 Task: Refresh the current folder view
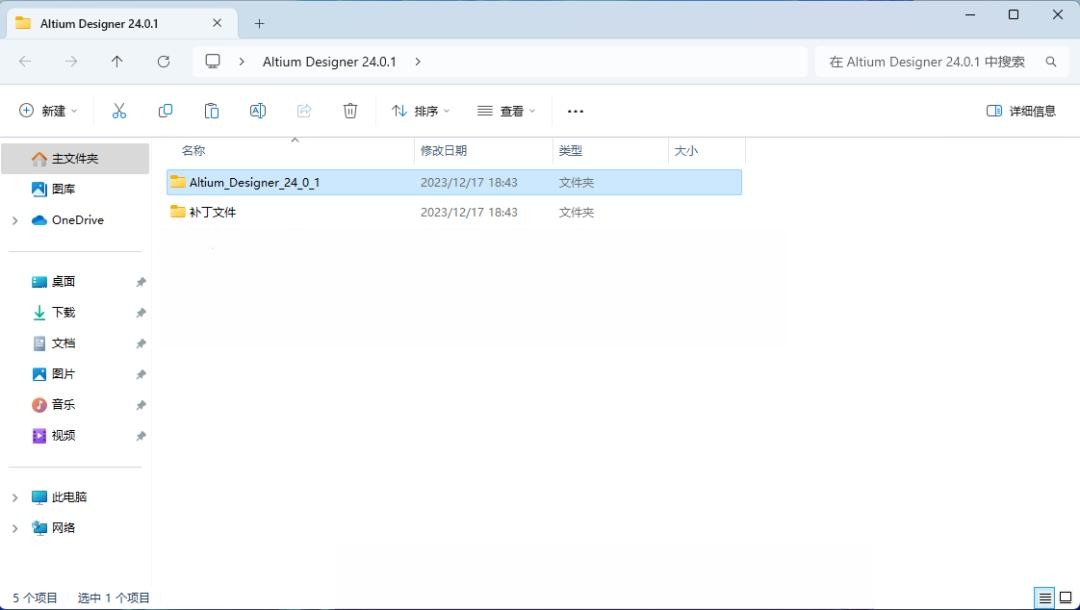tap(163, 61)
